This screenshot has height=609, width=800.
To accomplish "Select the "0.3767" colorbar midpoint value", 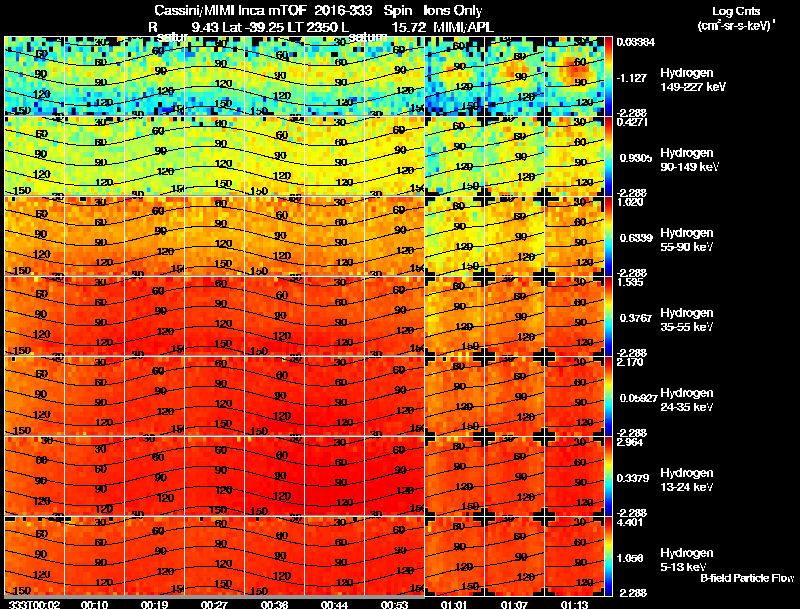I will [x=634, y=318].
